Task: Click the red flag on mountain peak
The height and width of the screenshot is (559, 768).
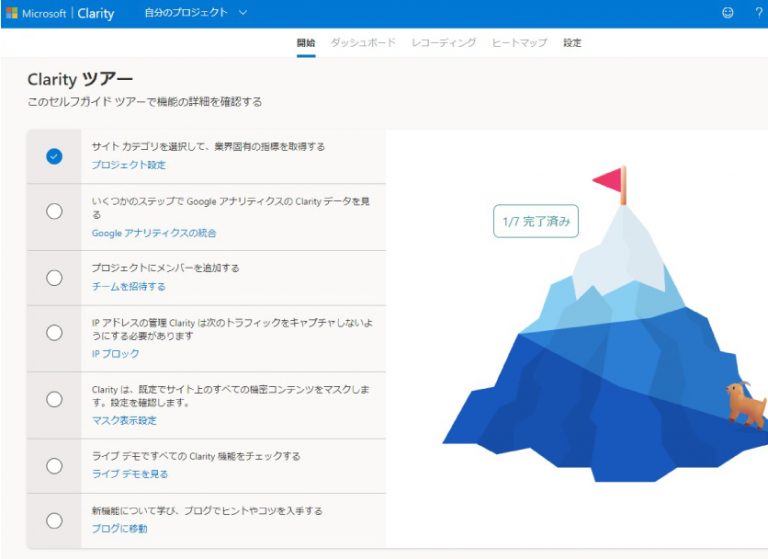Action: [x=609, y=185]
